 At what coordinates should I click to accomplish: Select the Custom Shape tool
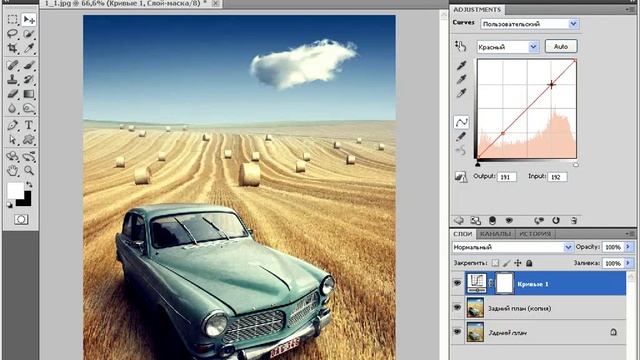pos(29,140)
